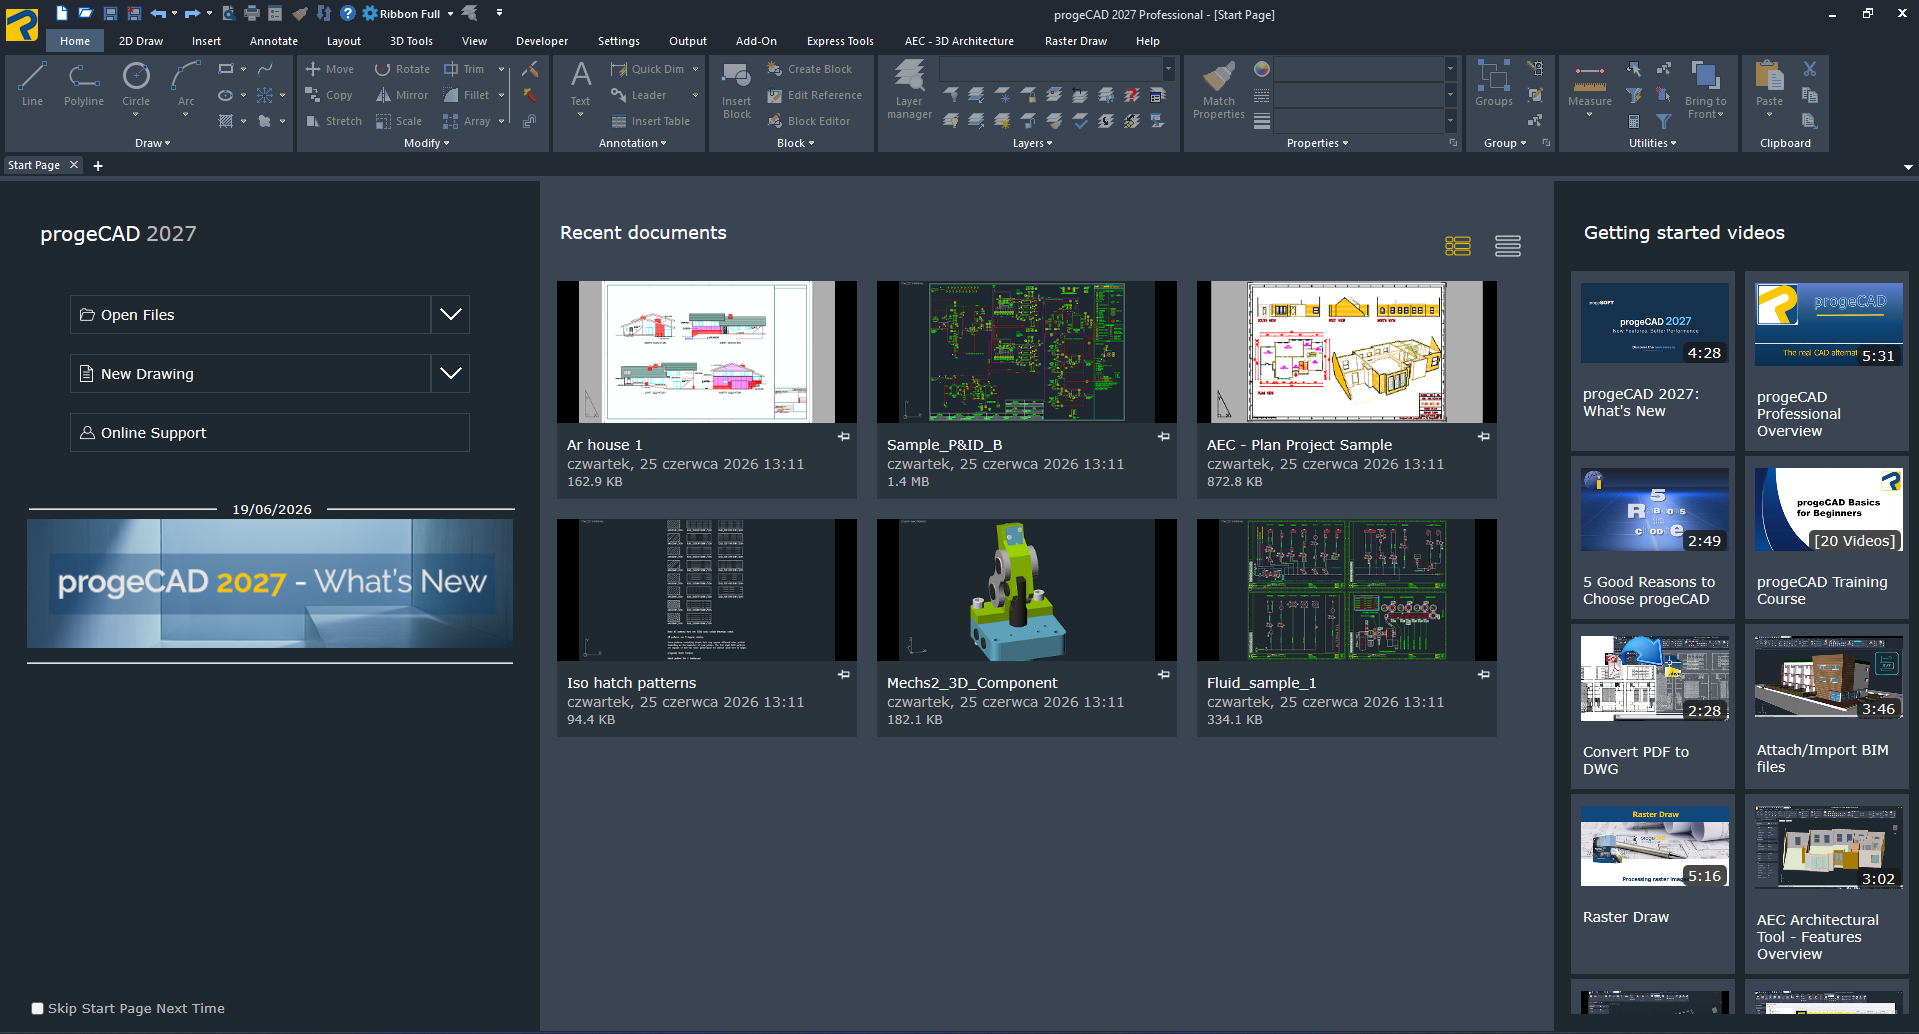
Task: Expand the Annotation panel flyout
Action: pyautogui.click(x=633, y=143)
